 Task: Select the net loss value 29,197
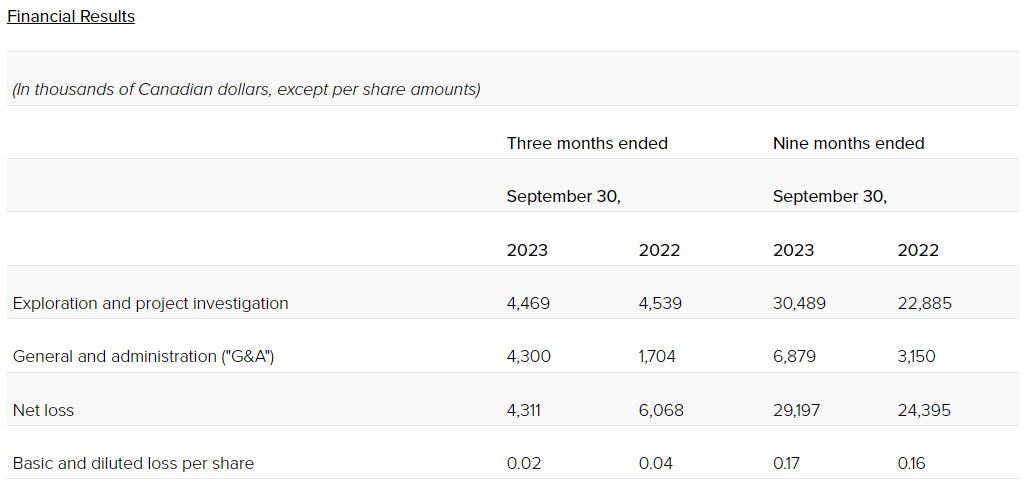pyautogui.click(x=797, y=410)
